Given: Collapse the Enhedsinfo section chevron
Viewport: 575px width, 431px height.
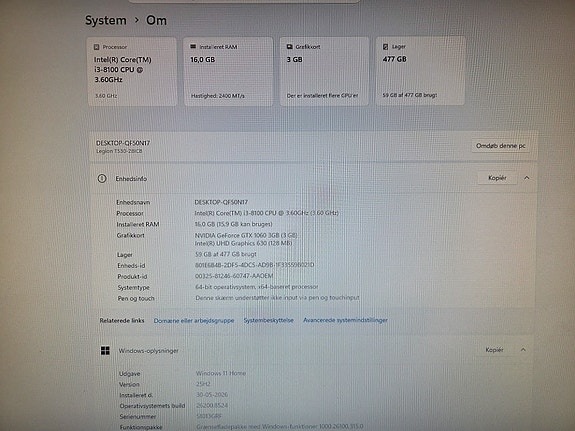Looking at the screenshot, I should click(x=527, y=178).
